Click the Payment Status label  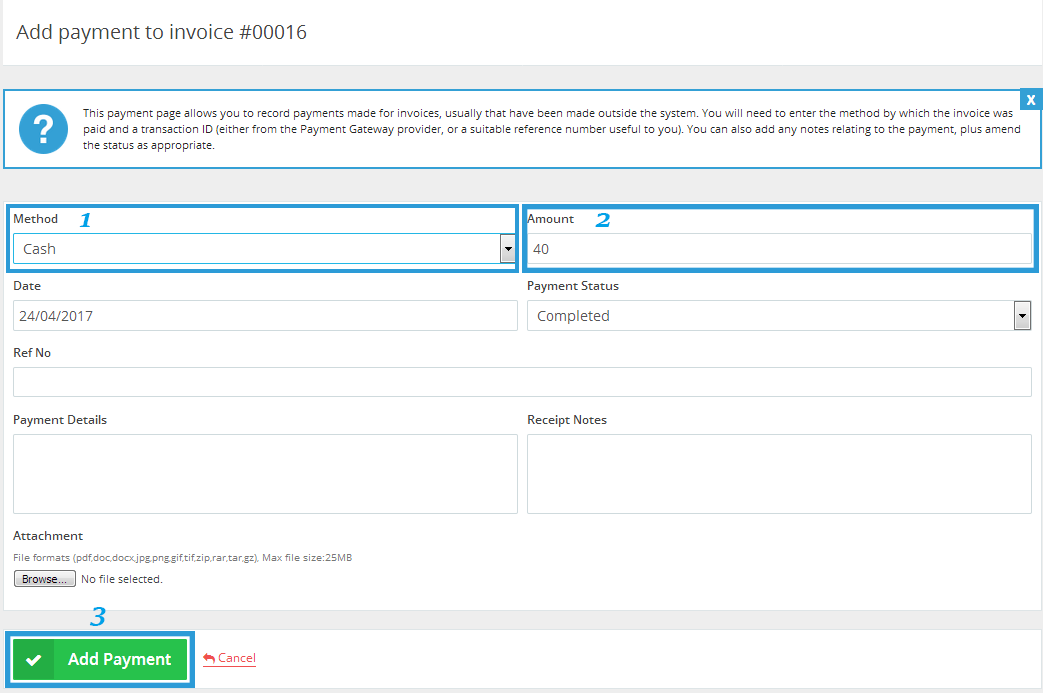[x=573, y=285]
